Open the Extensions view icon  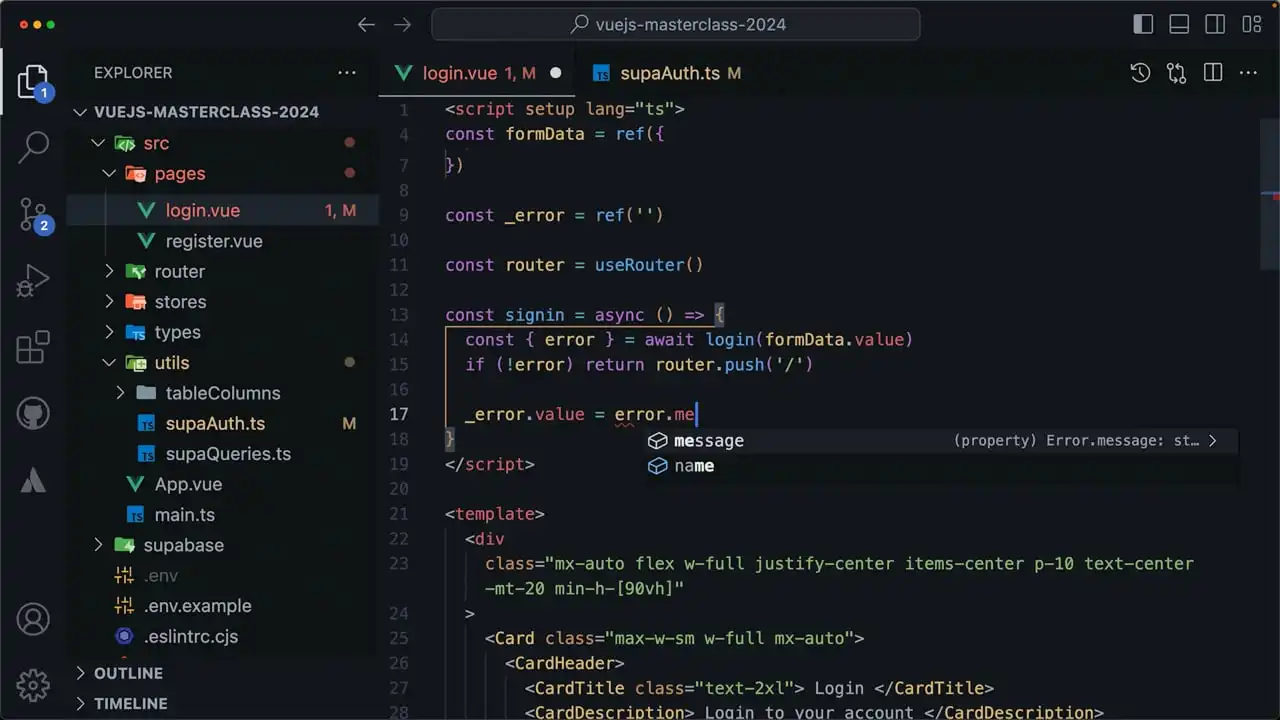tap(33, 347)
